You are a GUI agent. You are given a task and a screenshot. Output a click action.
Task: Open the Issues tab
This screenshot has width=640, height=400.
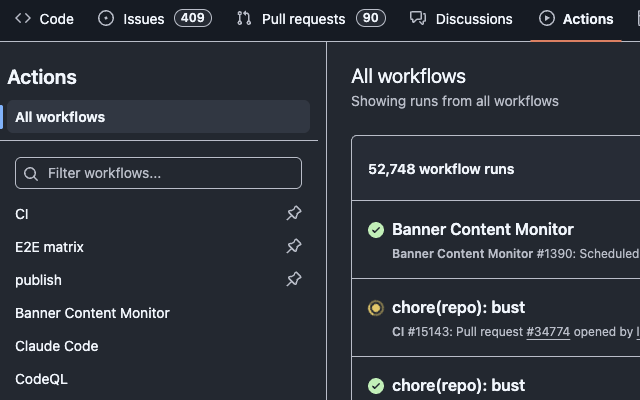[155, 19]
